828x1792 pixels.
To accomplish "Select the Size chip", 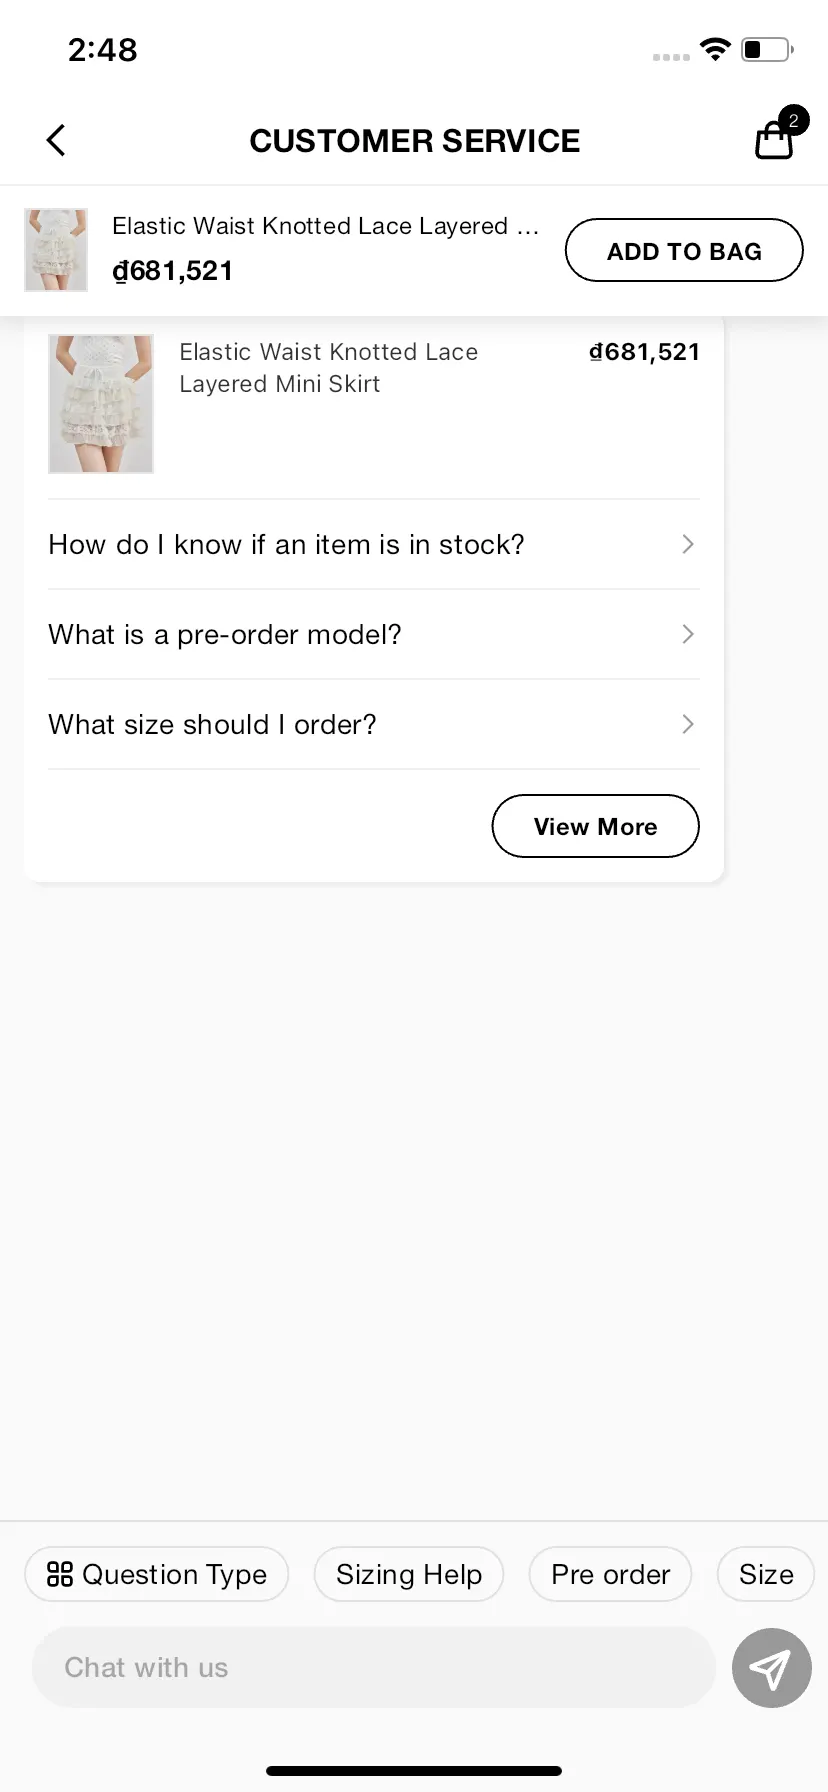I will coord(766,1574).
